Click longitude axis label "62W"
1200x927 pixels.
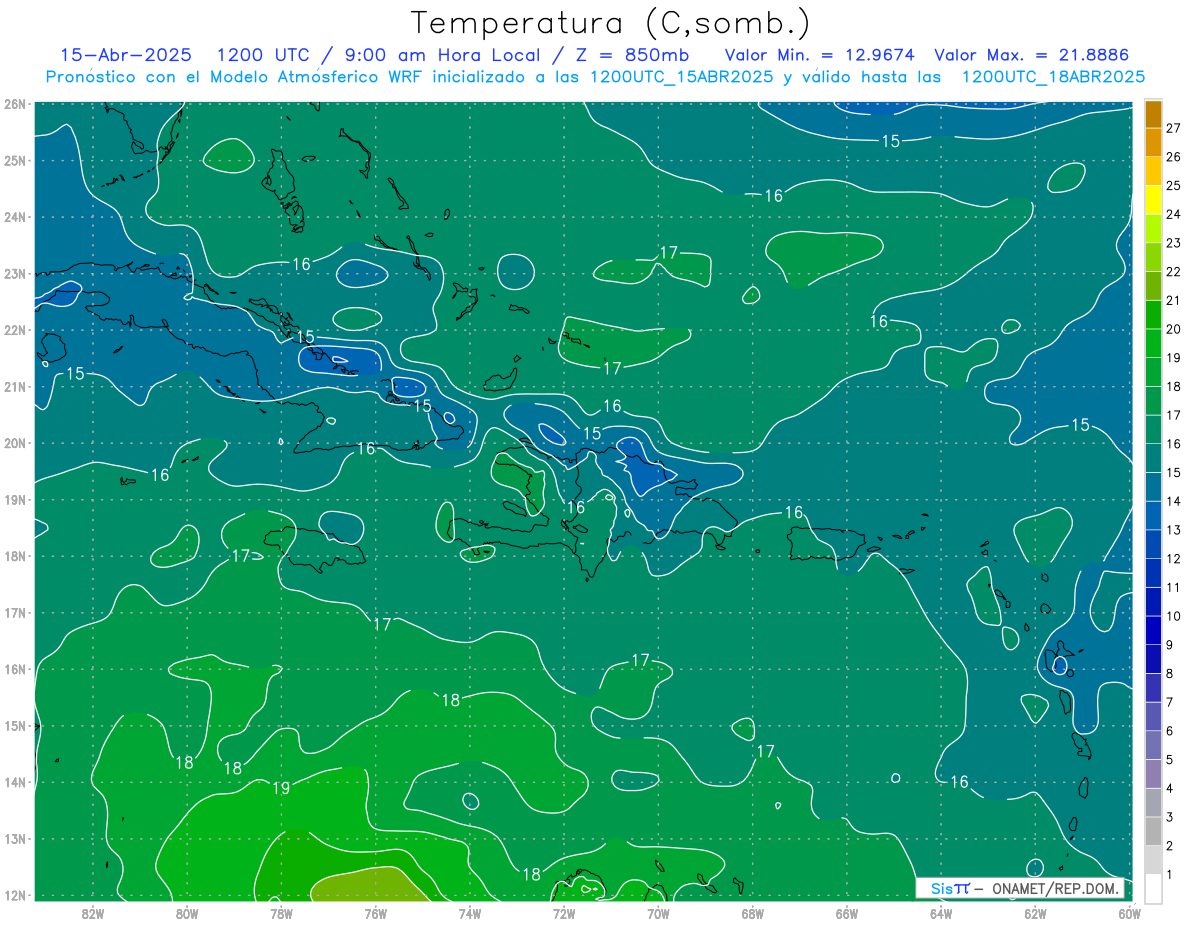tap(1036, 913)
